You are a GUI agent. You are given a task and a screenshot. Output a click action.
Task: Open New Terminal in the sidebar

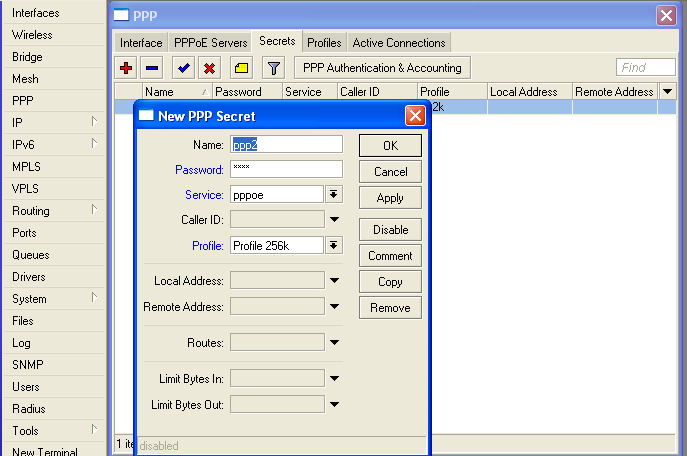tap(53, 450)
